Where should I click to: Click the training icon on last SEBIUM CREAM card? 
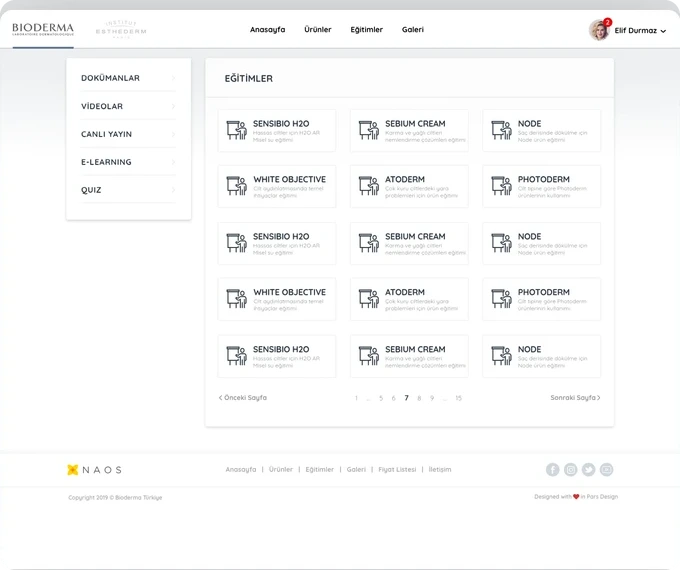point(369,356)
